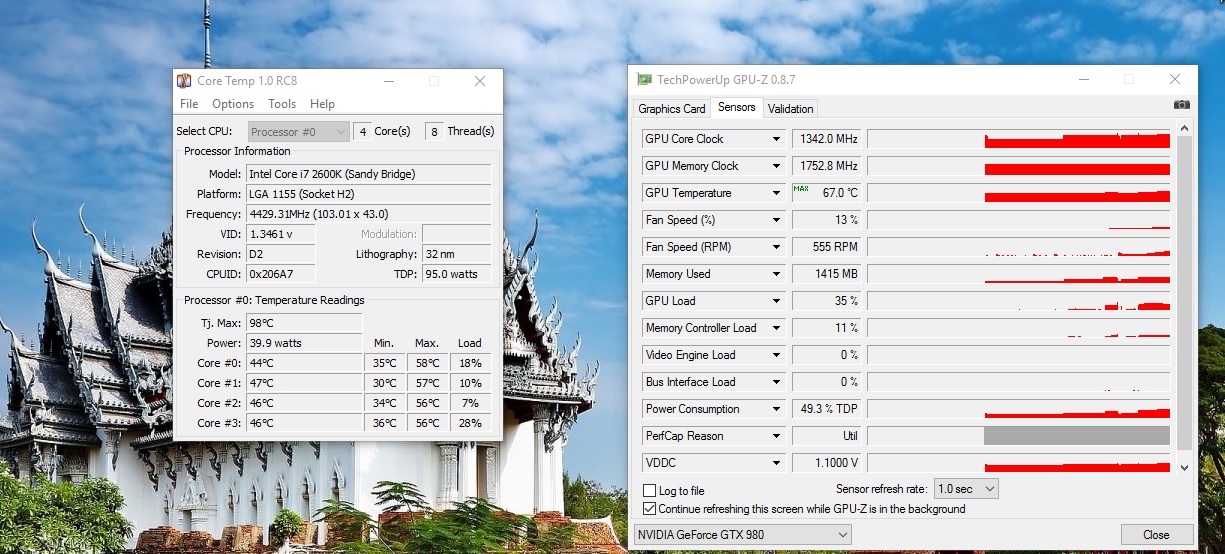The width and height of the screenshot is (1225, 554).
Task: Open the File menu in Core Temp
Action: (189, 104)
